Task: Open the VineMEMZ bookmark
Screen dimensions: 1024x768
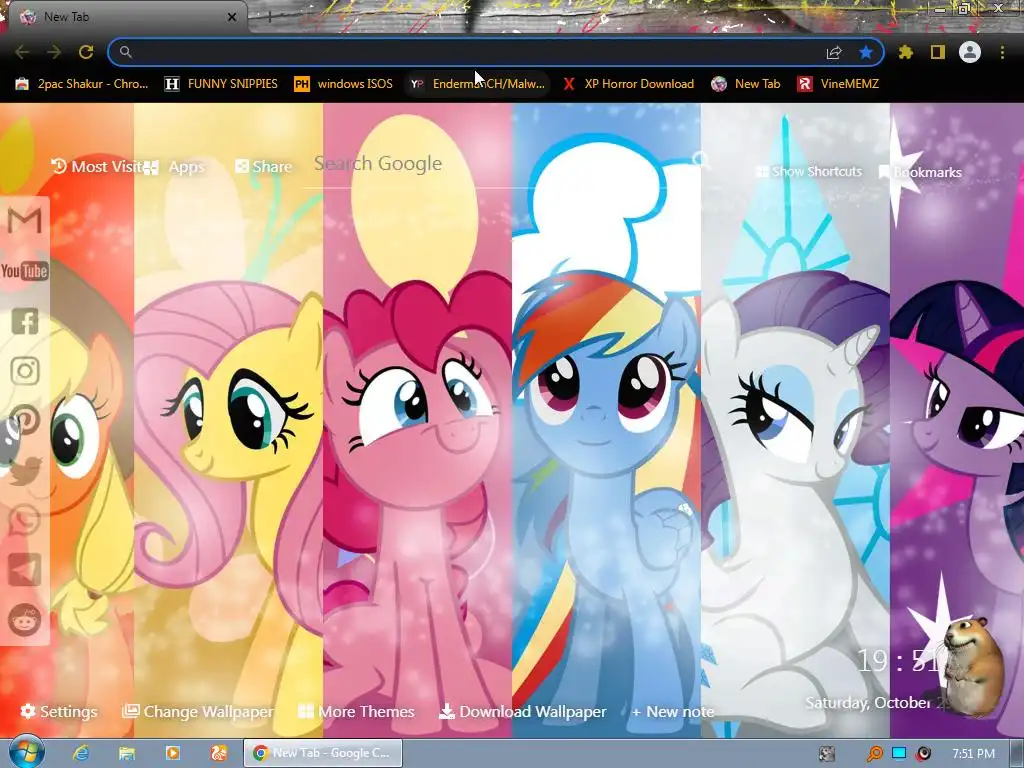Action: click(839, 84)
